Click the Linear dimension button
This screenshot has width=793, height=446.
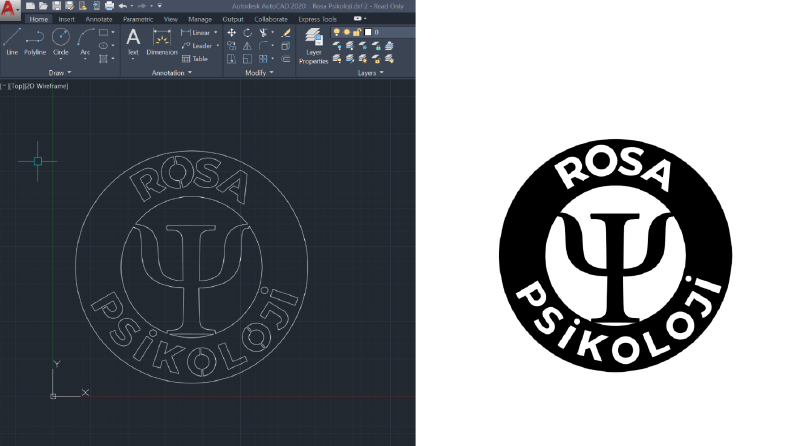(196, 32)
